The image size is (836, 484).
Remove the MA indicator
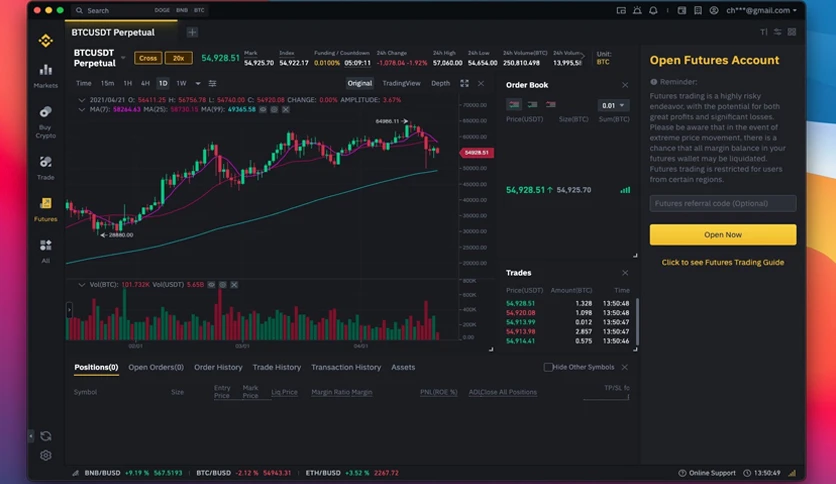pos(286,109)
